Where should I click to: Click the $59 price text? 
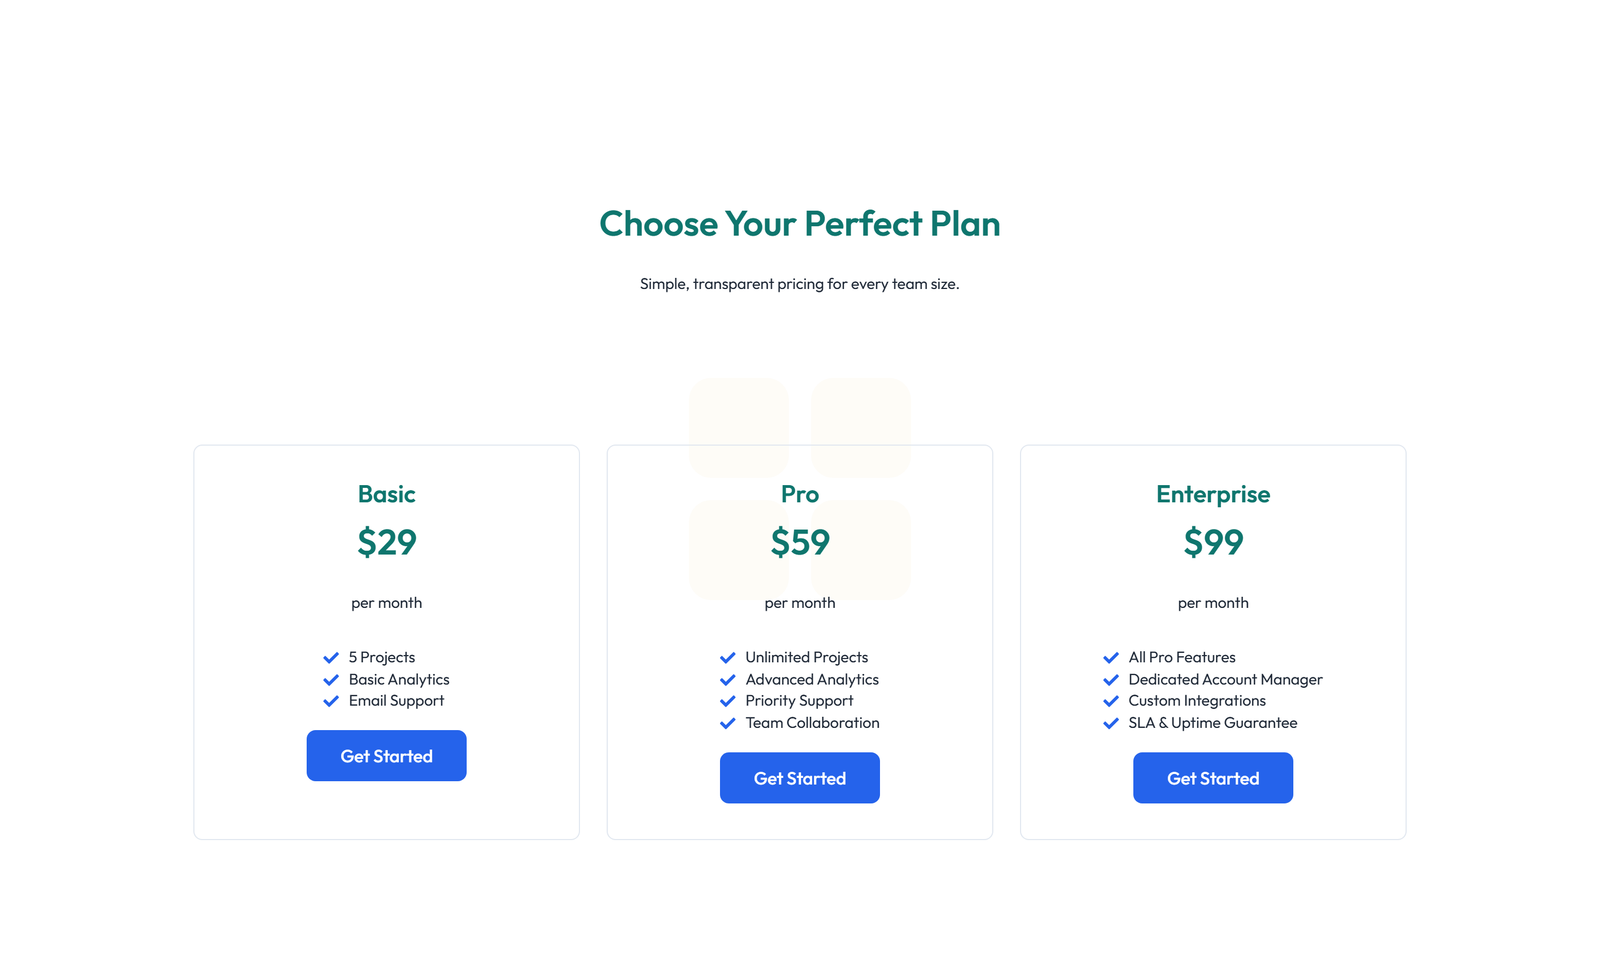[799, 543]
